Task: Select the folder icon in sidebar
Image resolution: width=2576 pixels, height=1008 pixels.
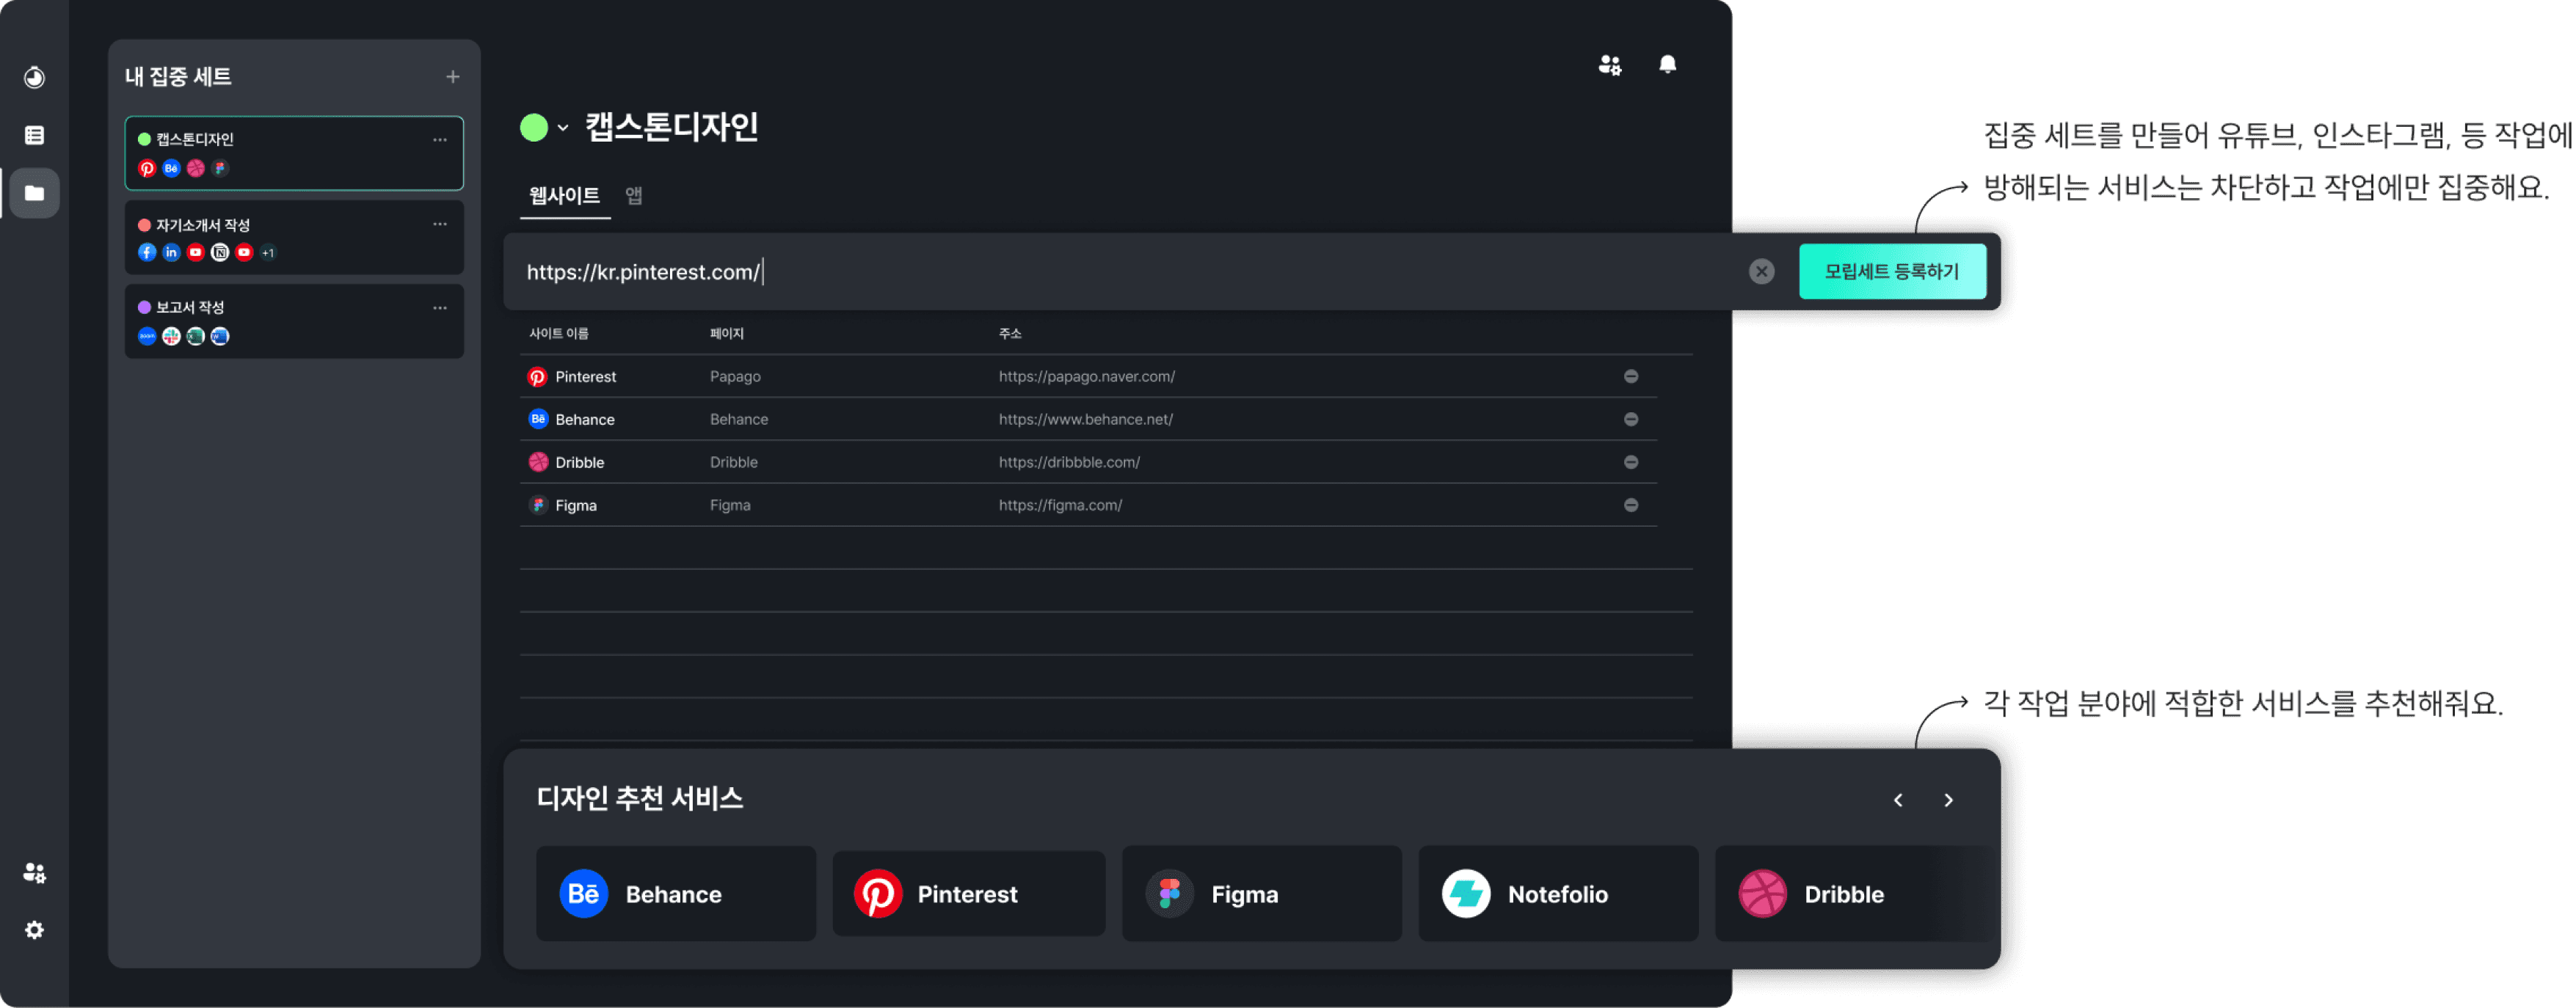Action: [x=34, y=193]
